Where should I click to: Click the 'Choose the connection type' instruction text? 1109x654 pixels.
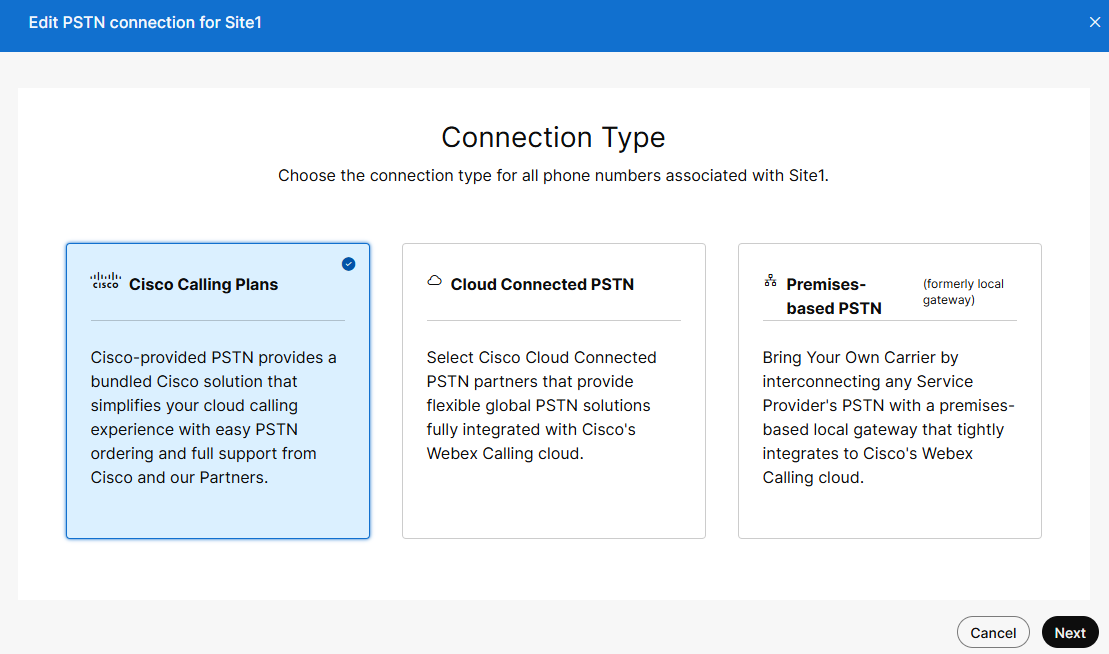553,175
